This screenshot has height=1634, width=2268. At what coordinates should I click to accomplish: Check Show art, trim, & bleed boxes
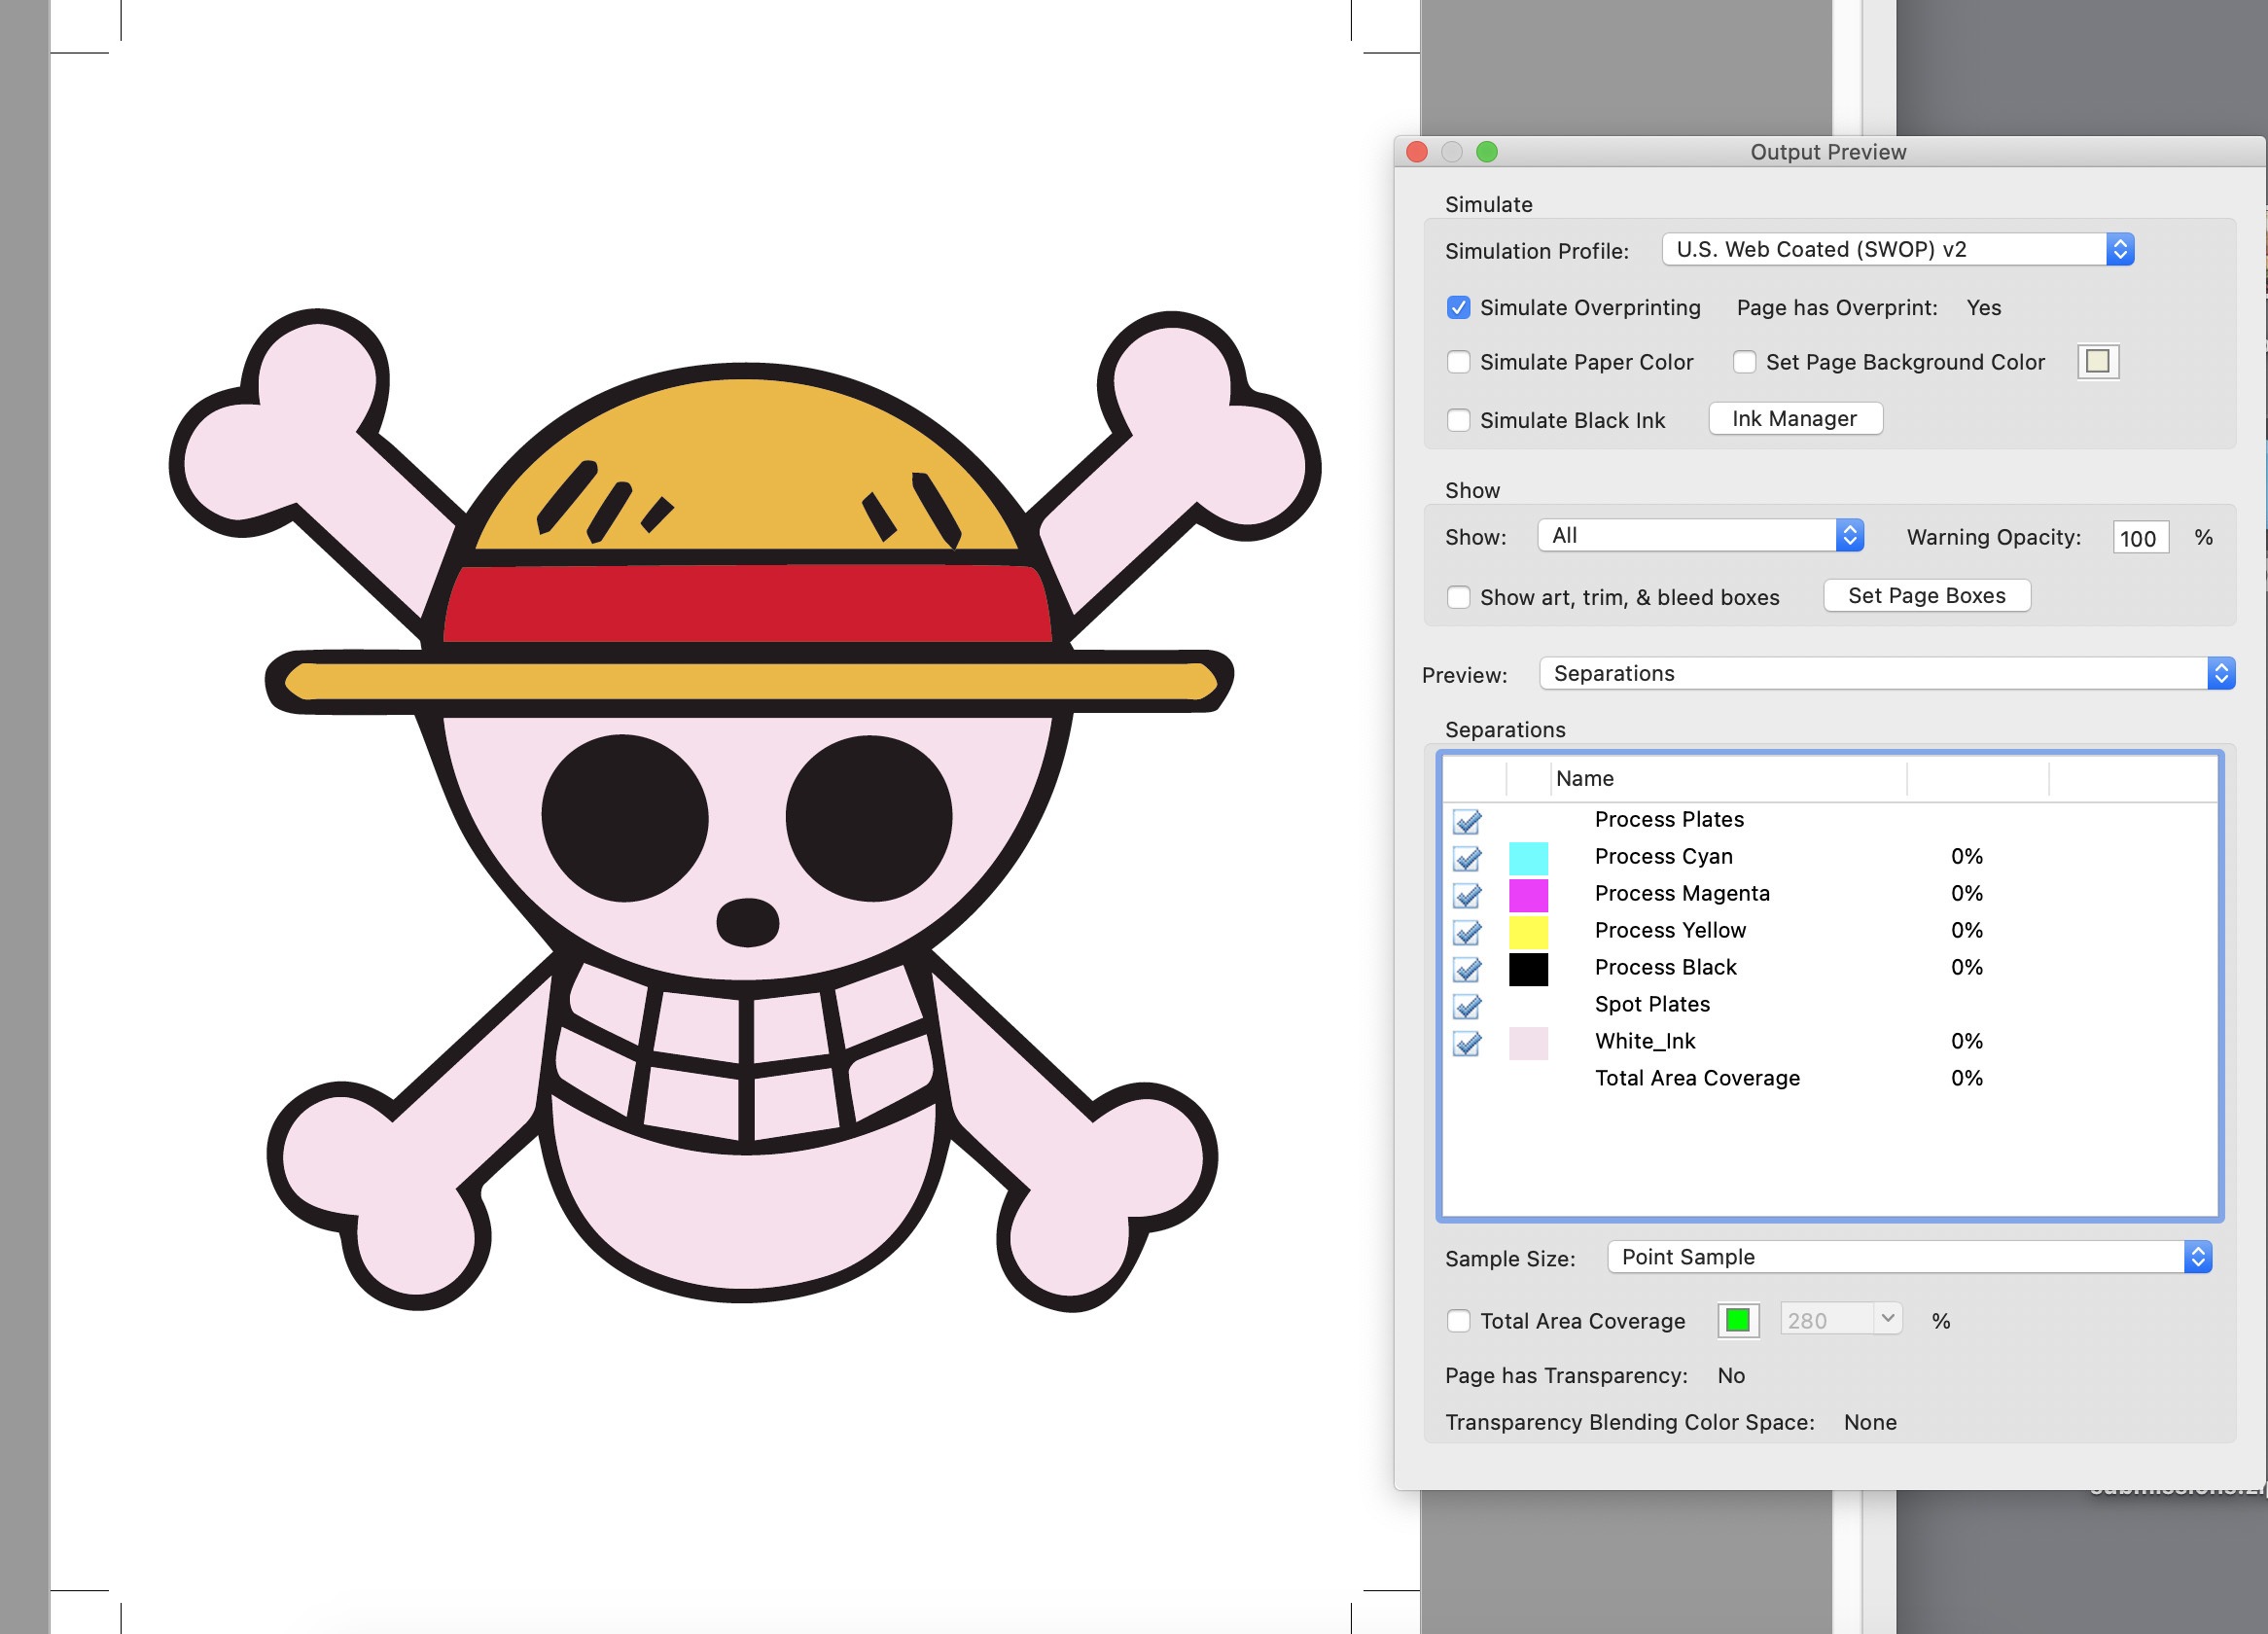[x=1458, y=597]
